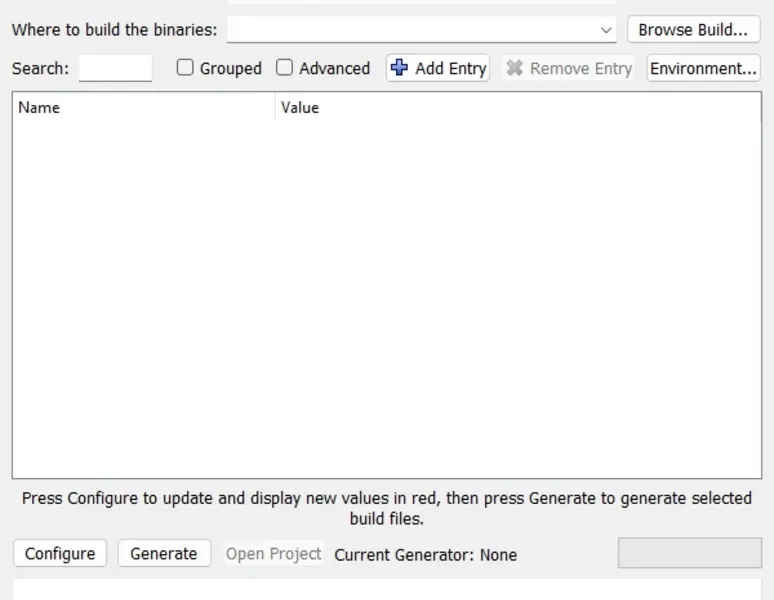Open the Browse Build... dialog
Image resolution: width=774 pixels, height=600 pixels.
coord(692,30)
